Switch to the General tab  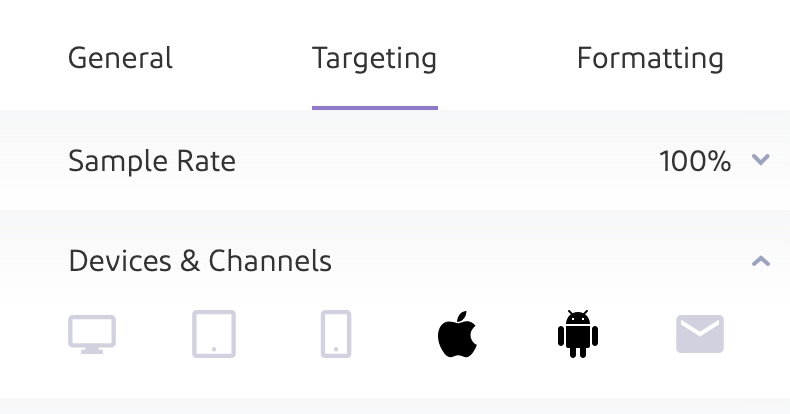(x=120, y=58)
